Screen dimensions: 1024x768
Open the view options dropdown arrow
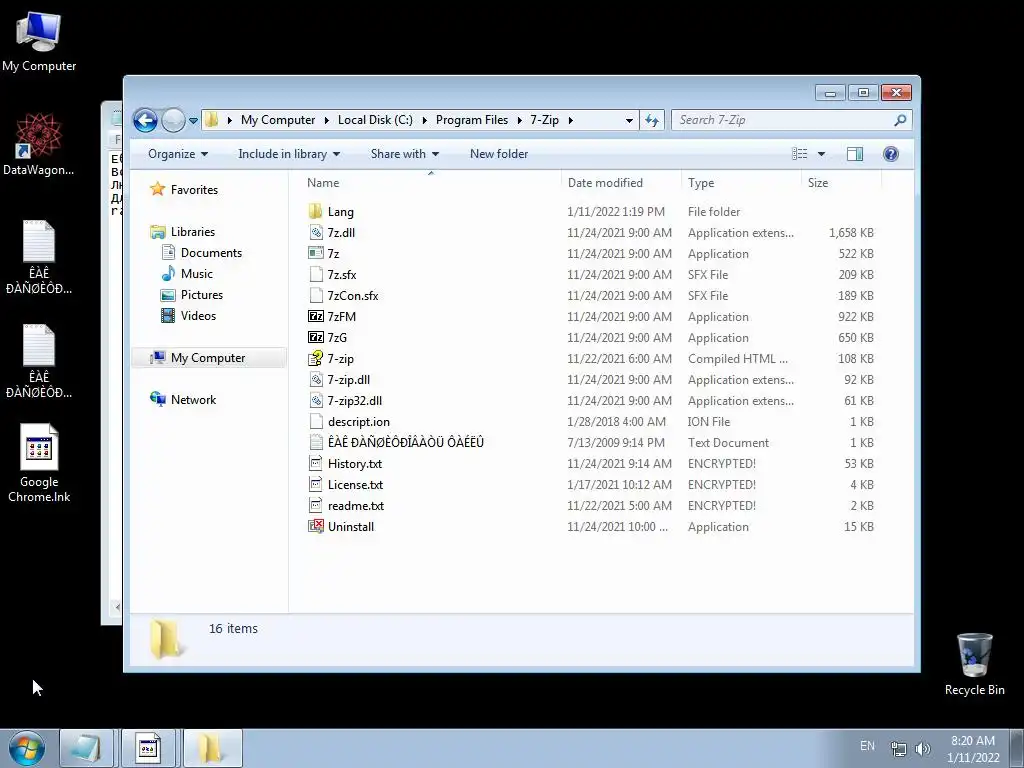[822, 154]
